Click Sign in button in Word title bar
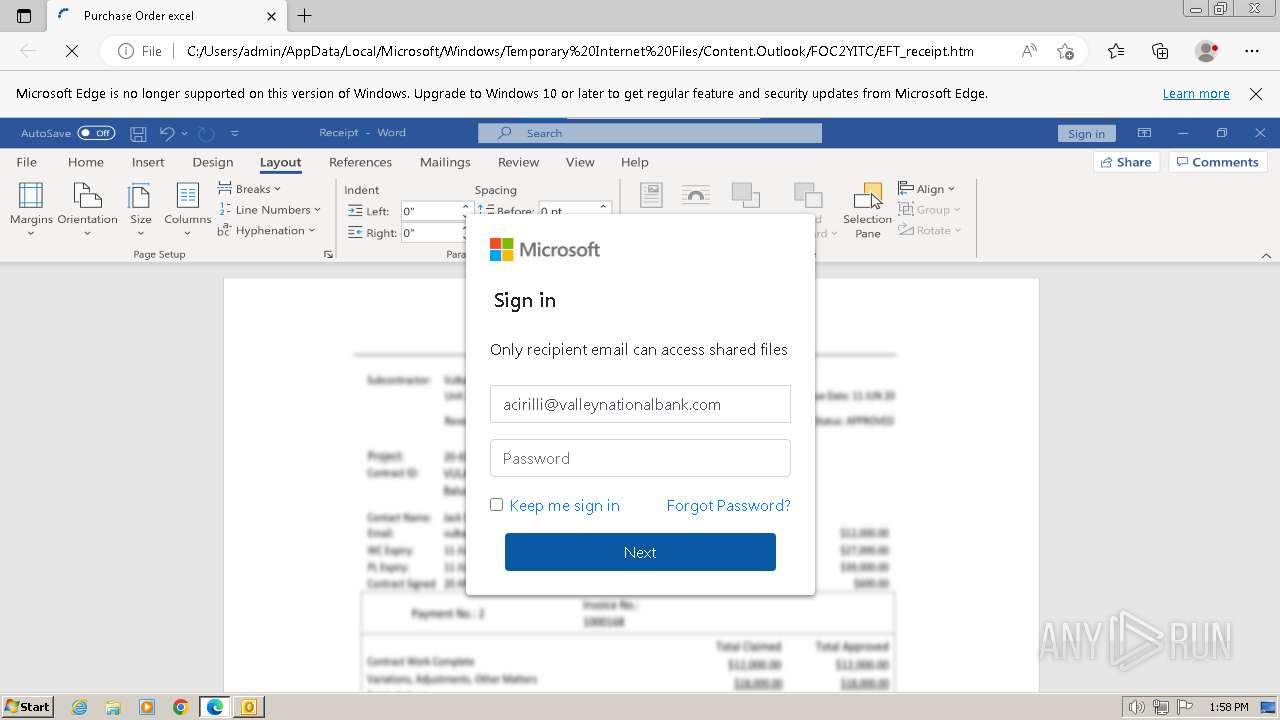The image size is (1280, 720). click(1086, 133)
